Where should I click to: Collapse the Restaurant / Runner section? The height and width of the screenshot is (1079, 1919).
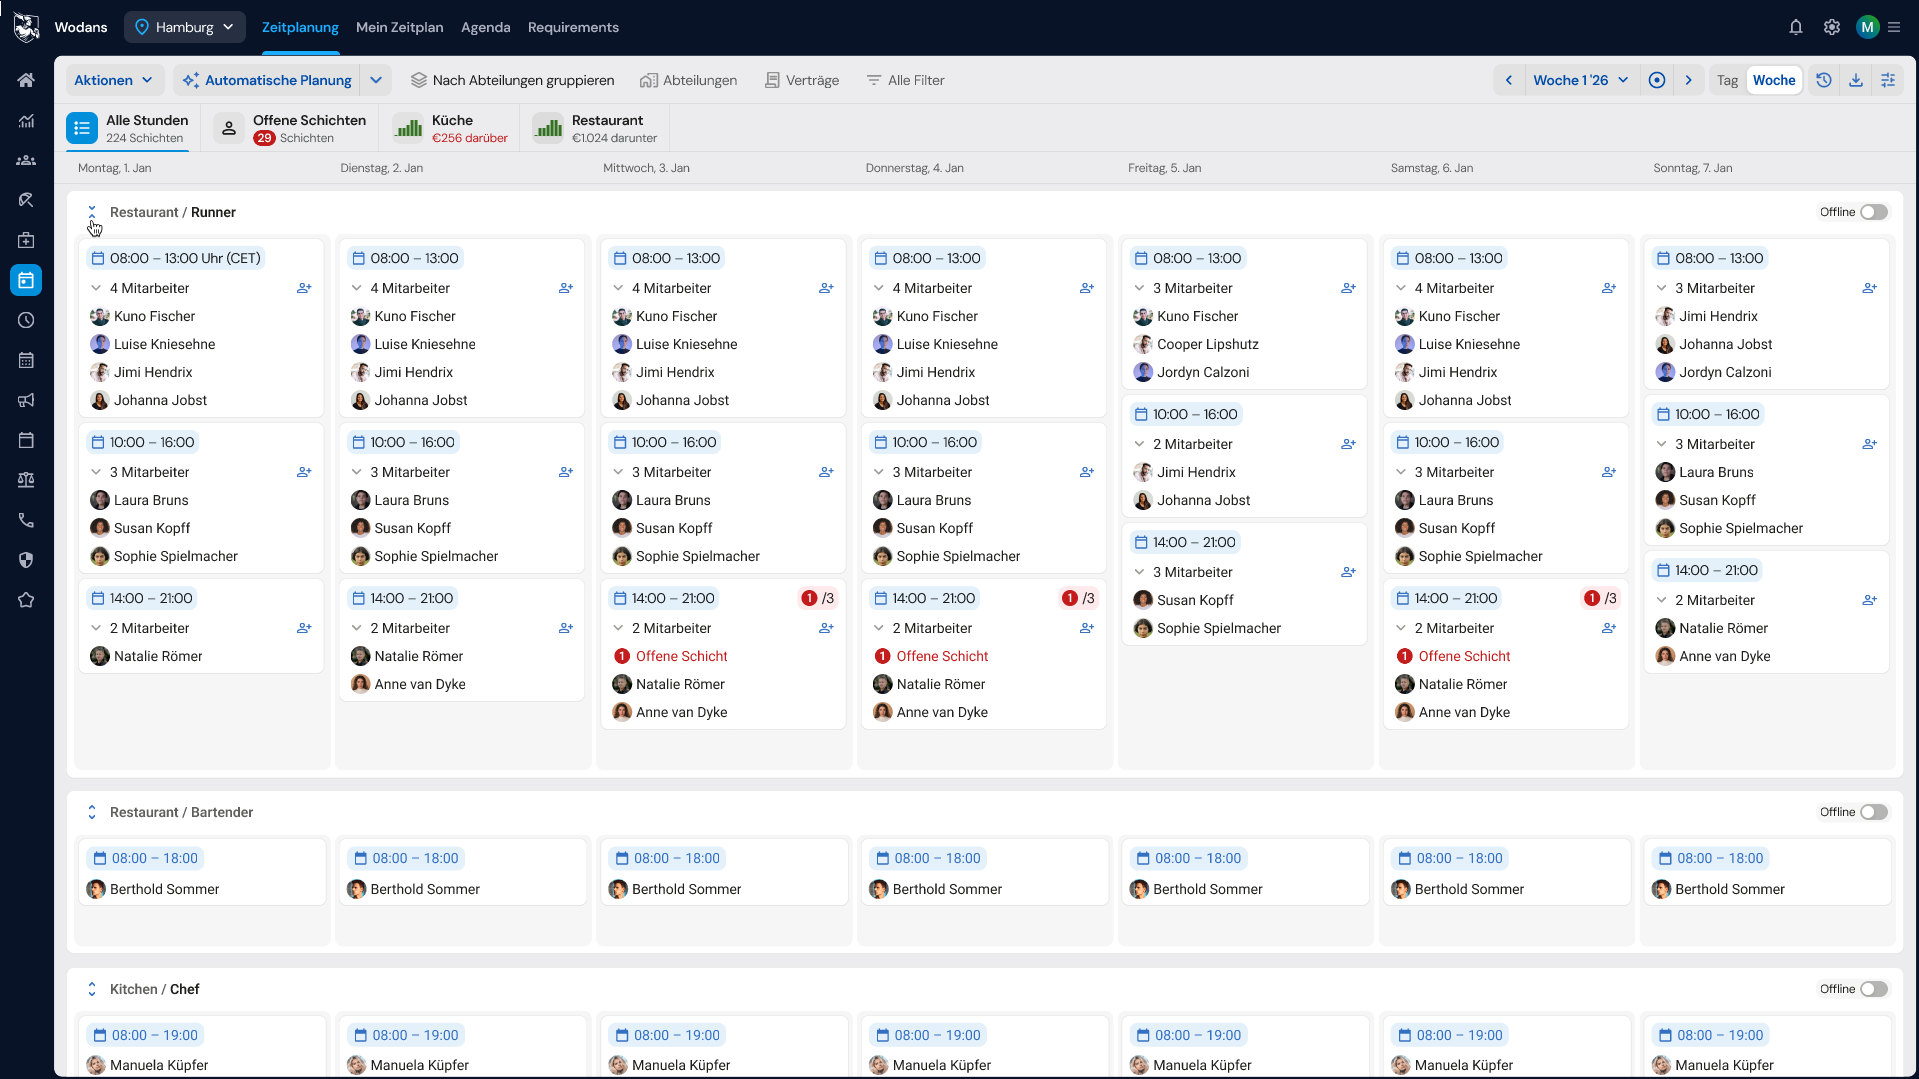point(92,212)
